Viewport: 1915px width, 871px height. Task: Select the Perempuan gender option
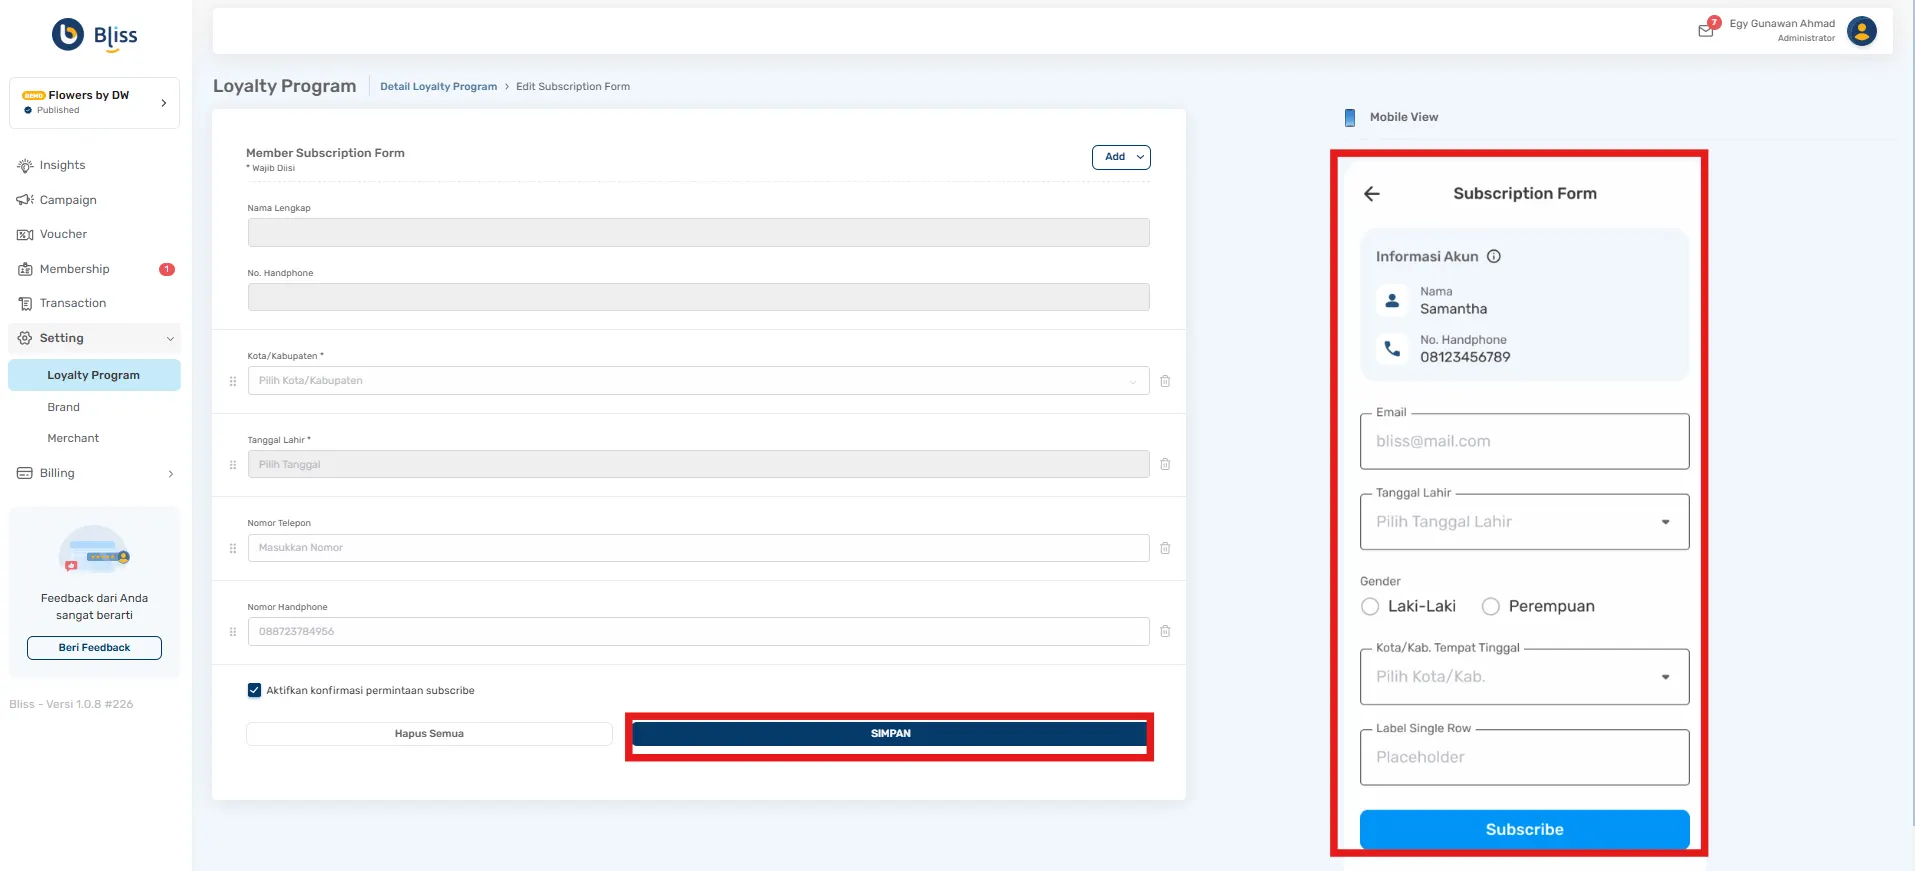coord(1490,607)
